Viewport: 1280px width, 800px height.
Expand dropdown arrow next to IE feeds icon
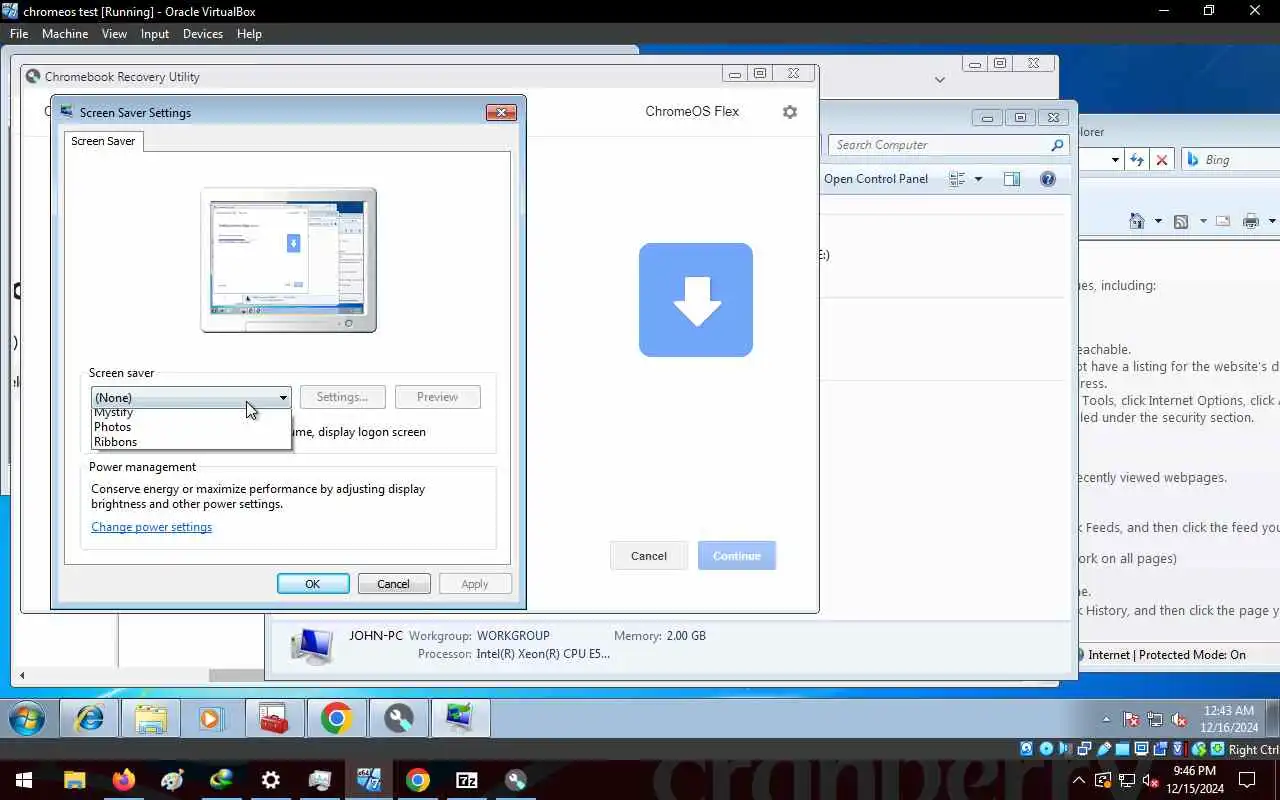click(1203, 221)
